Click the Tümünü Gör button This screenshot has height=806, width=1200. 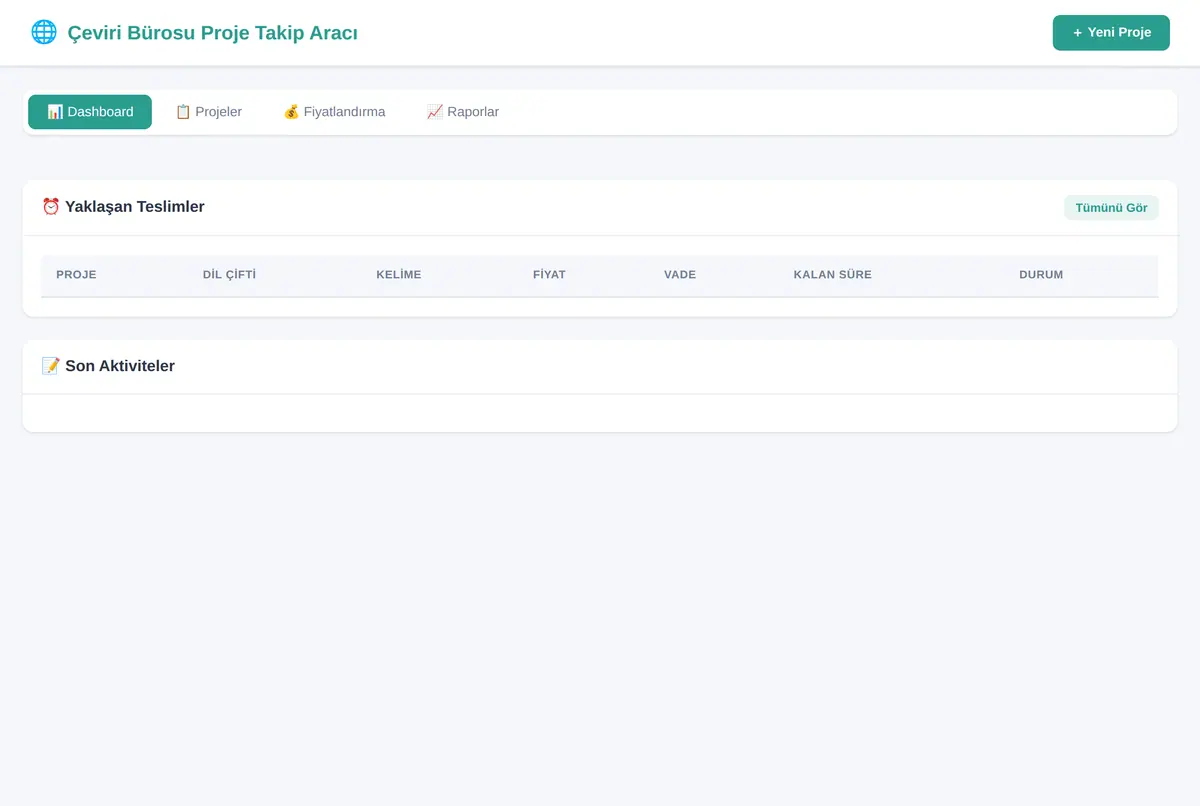[1111, 208]
